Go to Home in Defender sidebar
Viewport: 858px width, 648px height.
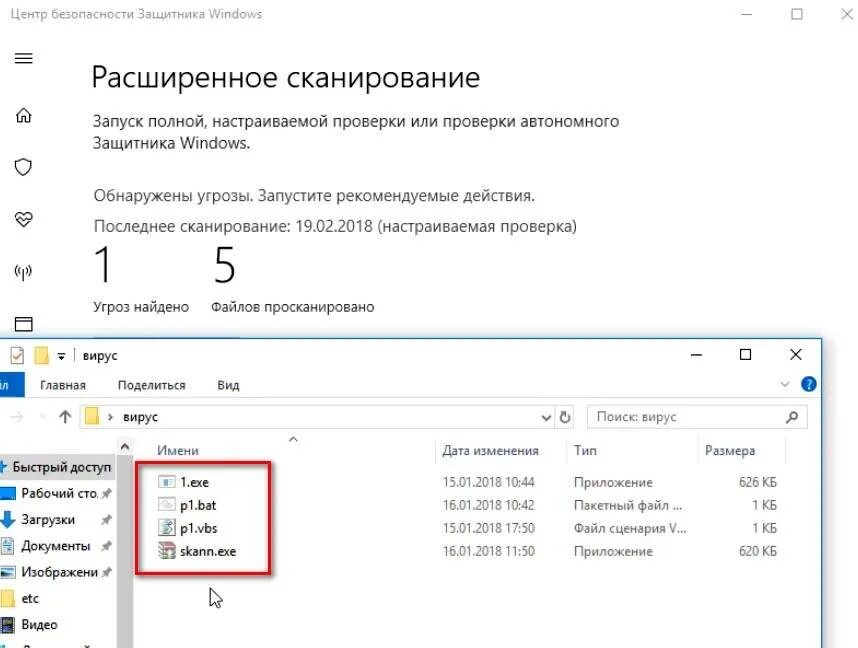pos(23,115)
